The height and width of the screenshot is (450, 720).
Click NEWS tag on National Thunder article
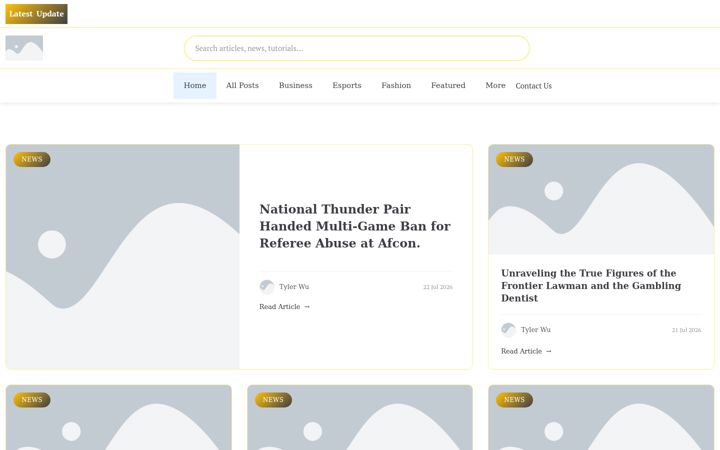click(32, 159)
